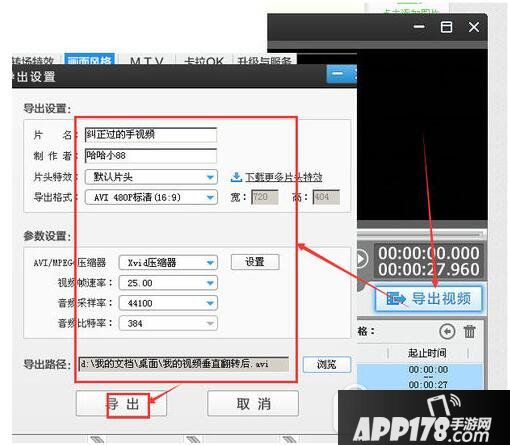This screenshot has width=510, height=445.
Task: Edit the 片名 input field
Action: (x=151, y=135)
